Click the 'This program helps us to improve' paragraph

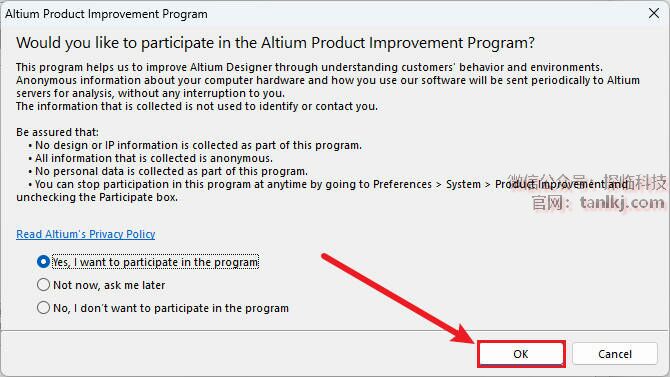click(328, 80)
